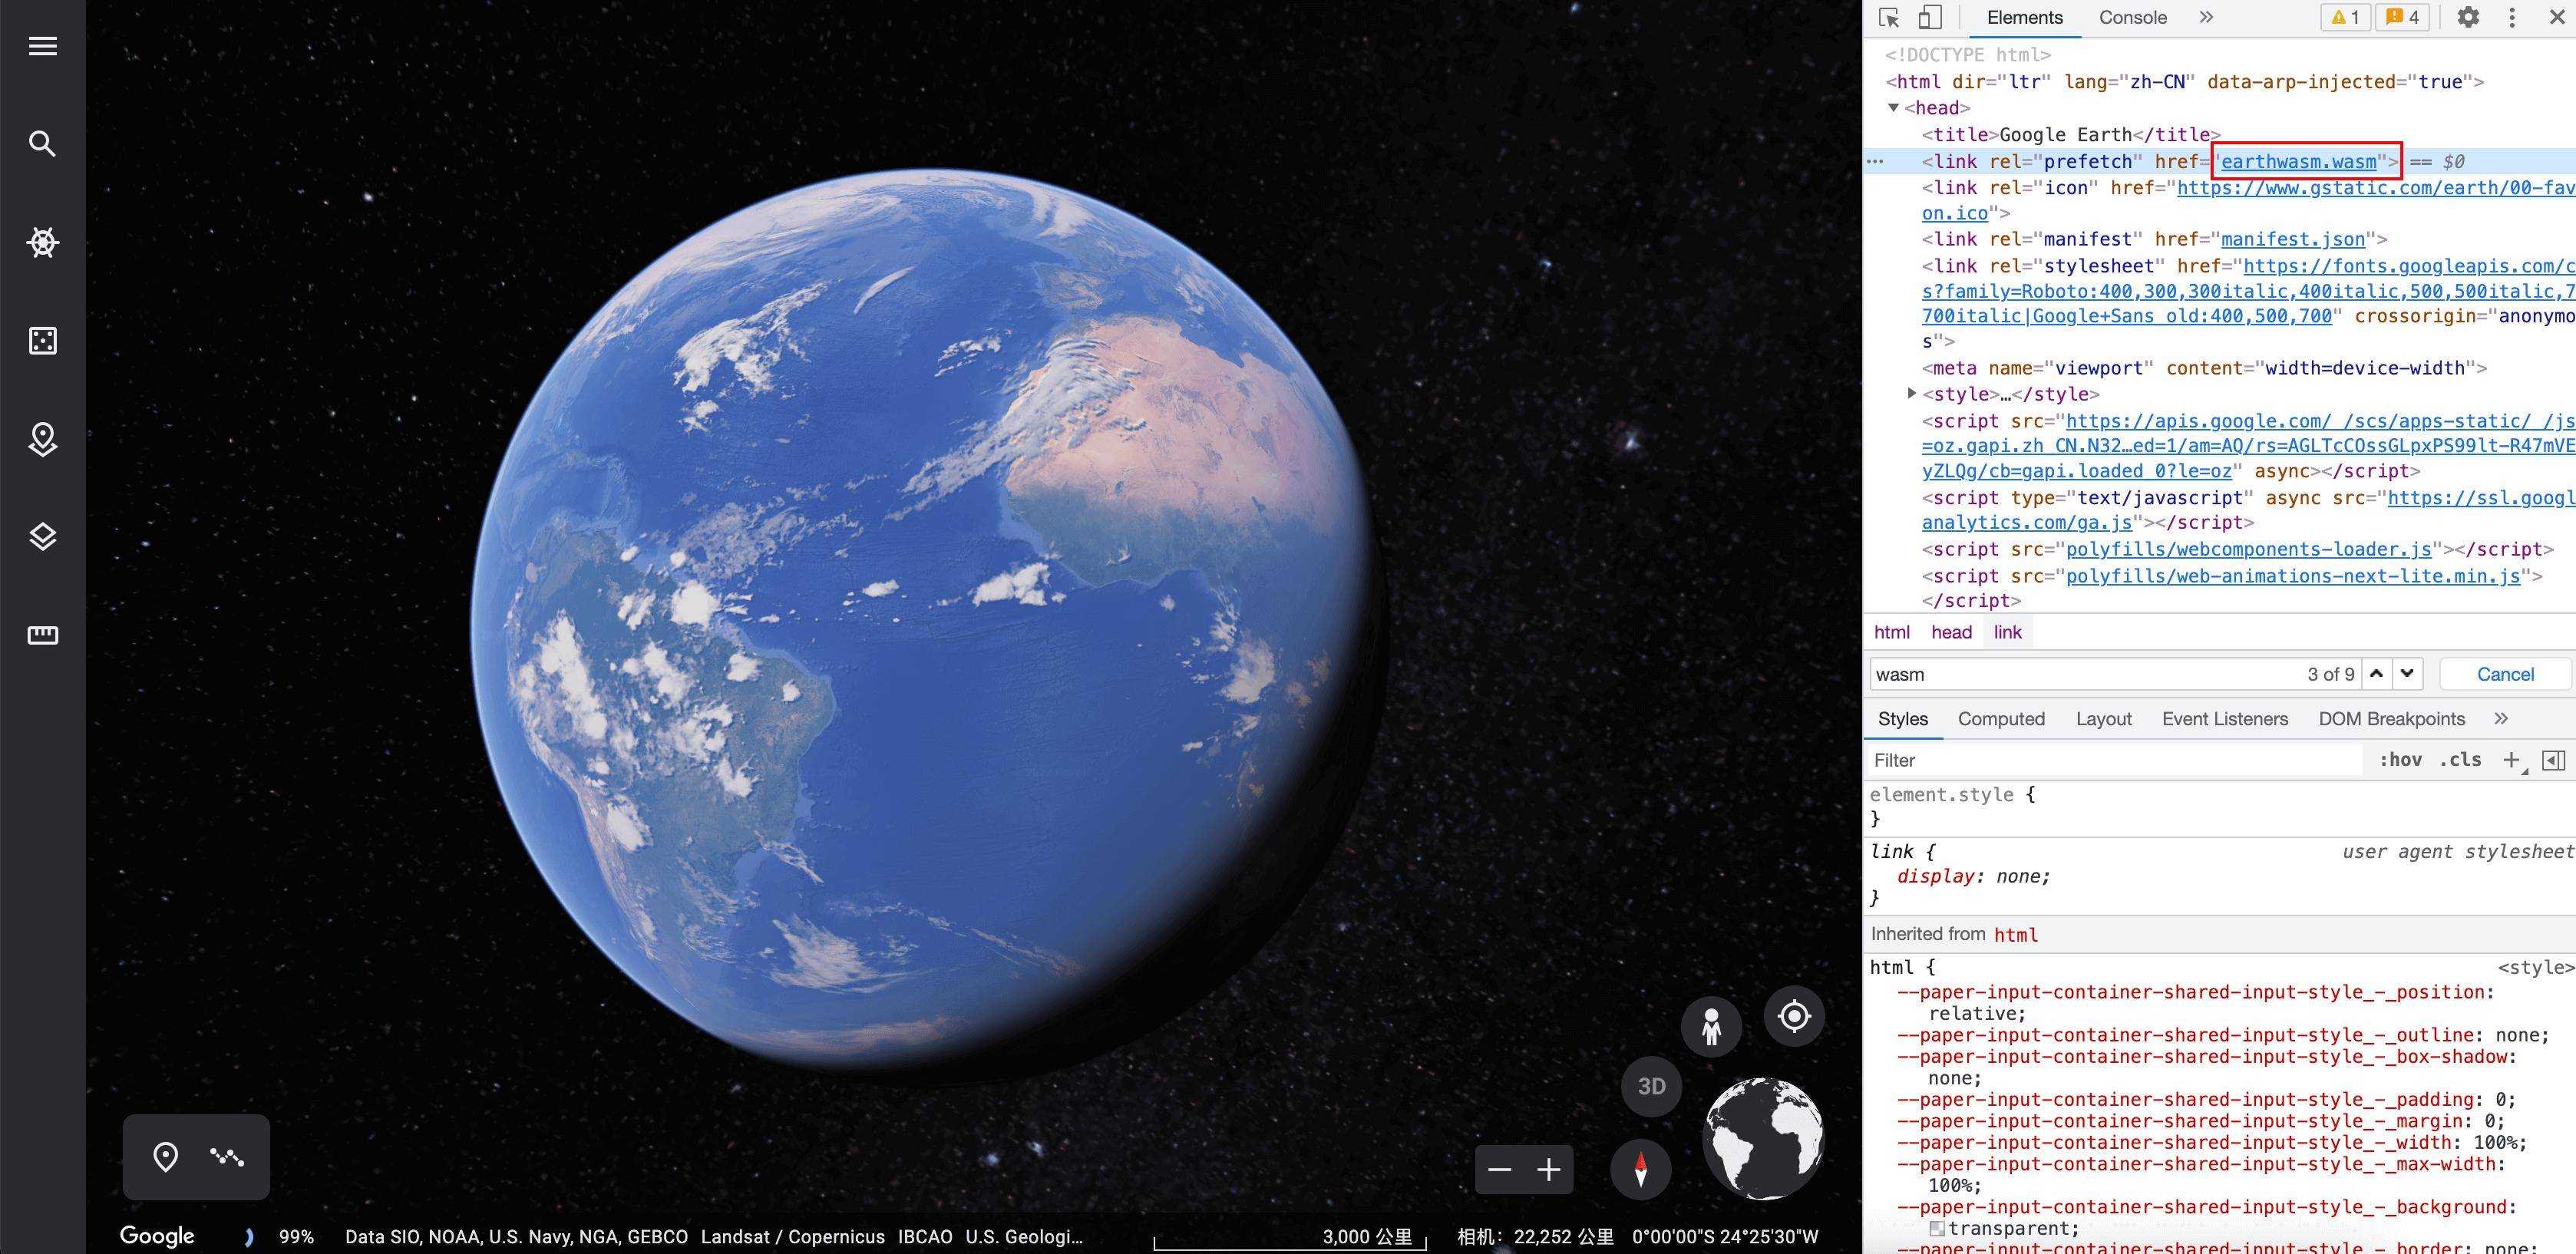Switch to the Computed tab
Image resolution: width=2576 pixels, height=1254 pixels.
coord(2001,720)
